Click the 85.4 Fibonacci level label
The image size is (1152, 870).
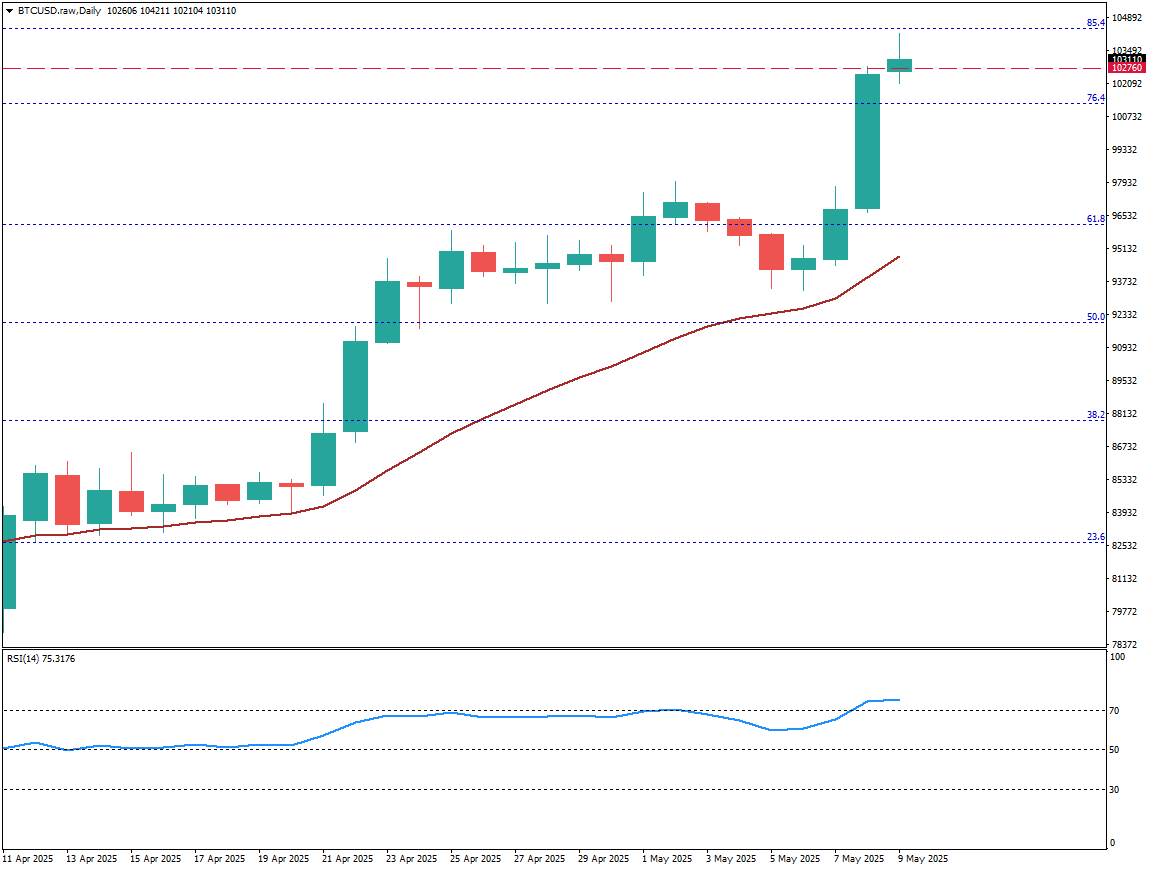click(1095, 23)
